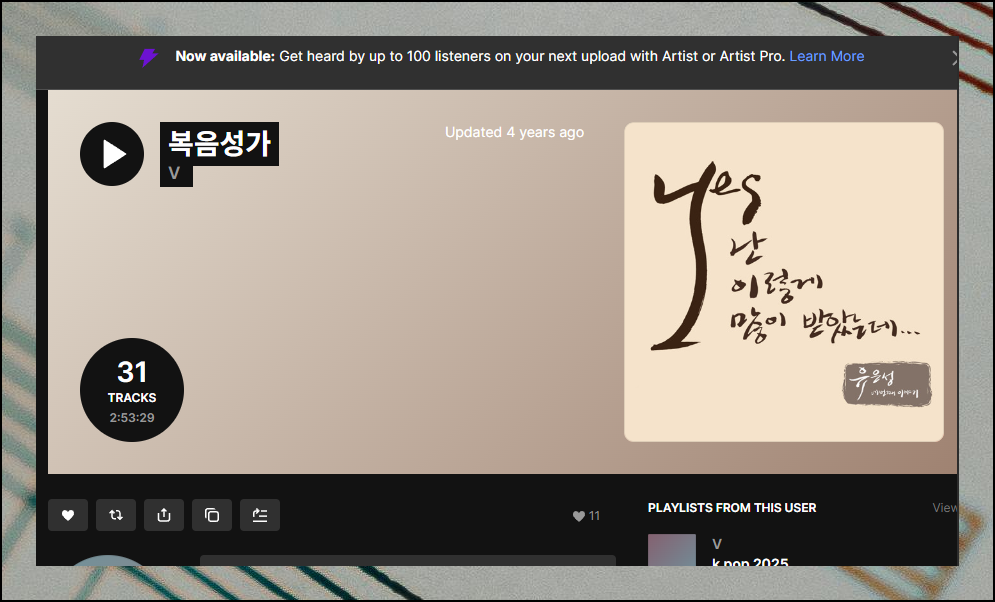995x602 pixels.
Task: Share the playlist
Action: (164, 515)
